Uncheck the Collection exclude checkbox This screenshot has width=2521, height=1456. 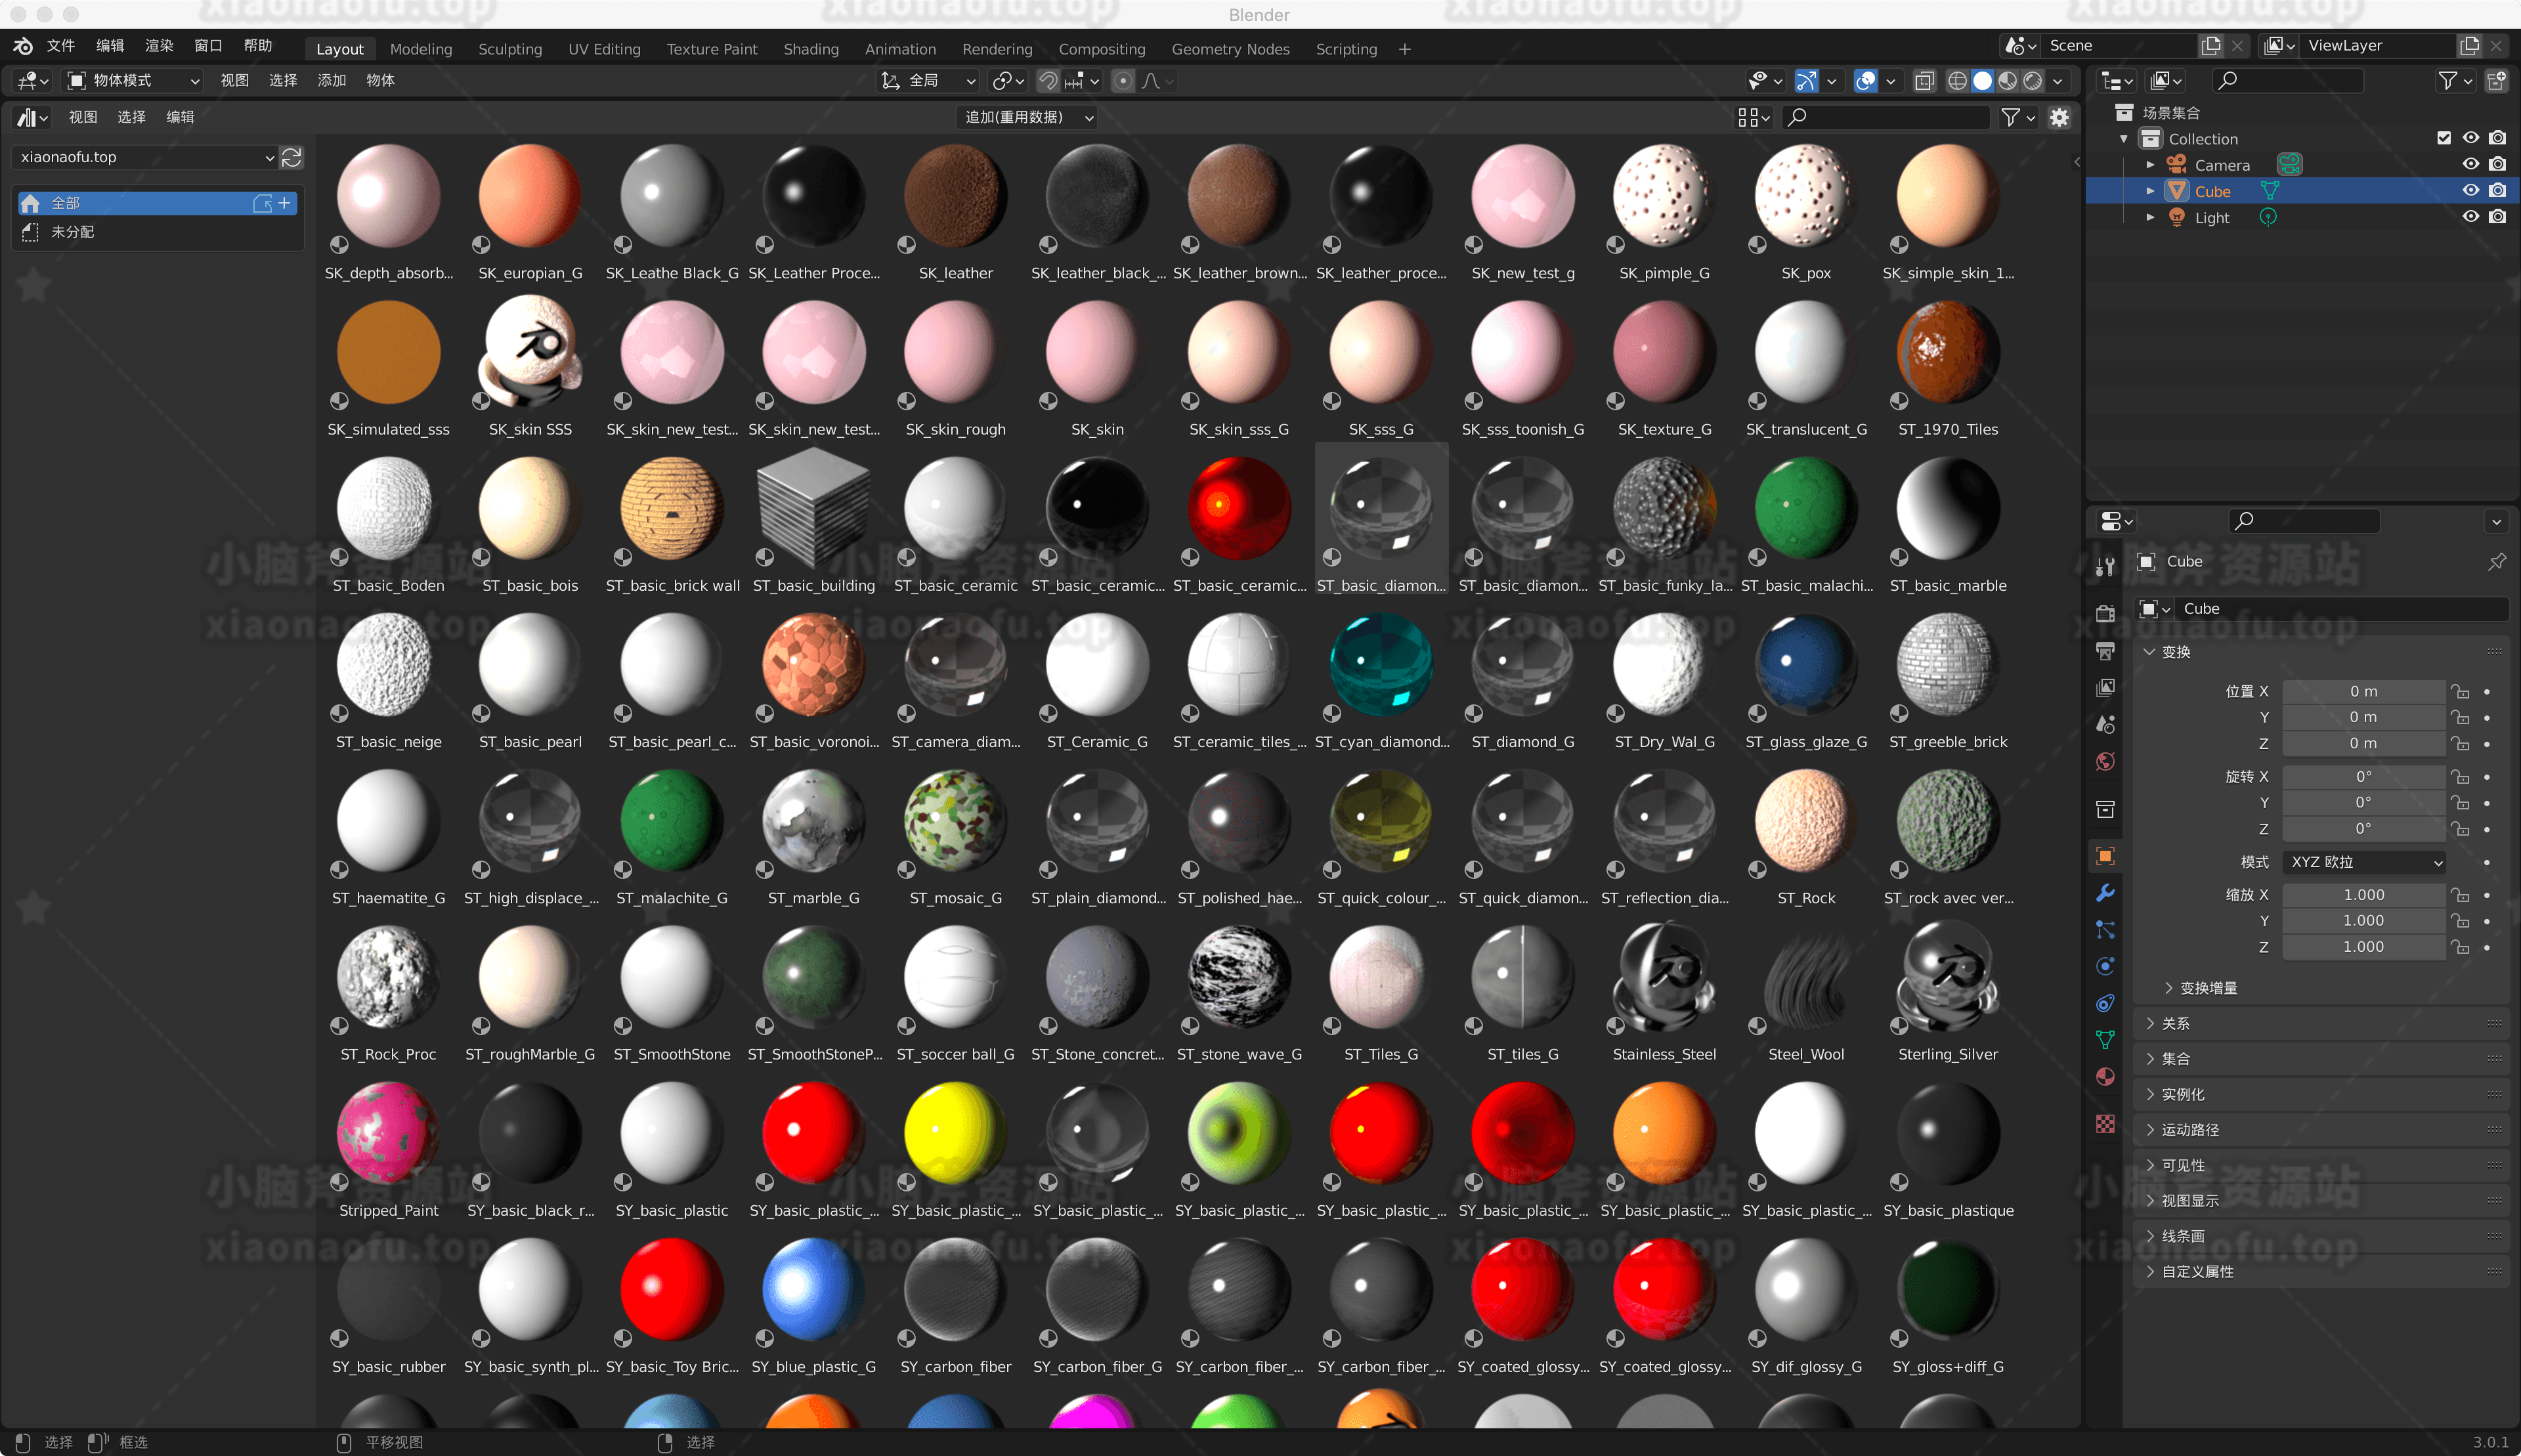(x=2443, y=138)
